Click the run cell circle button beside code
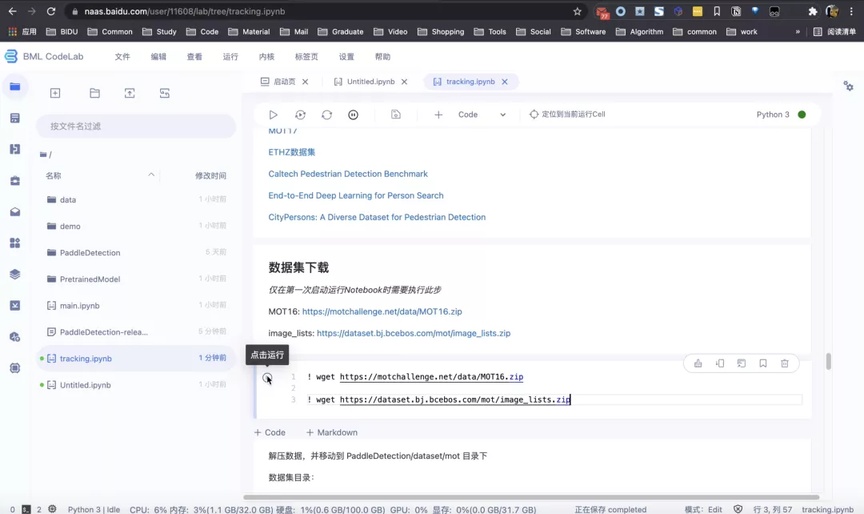Viewport: 864px width, 514px height. pos(267,377)
